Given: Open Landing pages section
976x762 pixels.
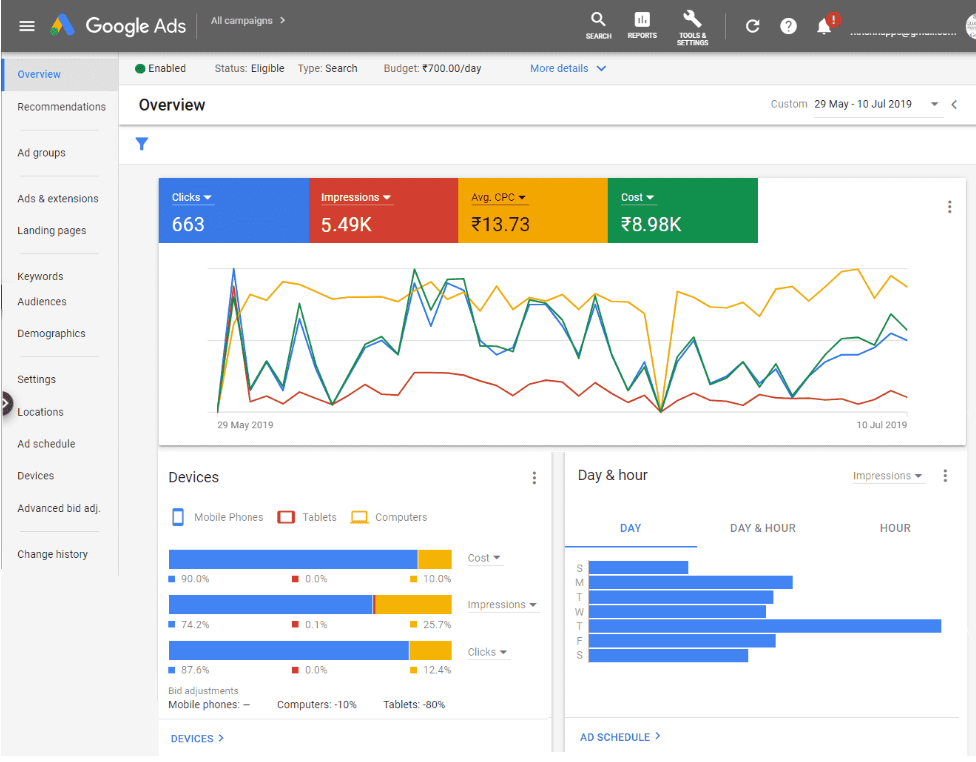Looking at the screenshot, I should [x=52, y=231].
